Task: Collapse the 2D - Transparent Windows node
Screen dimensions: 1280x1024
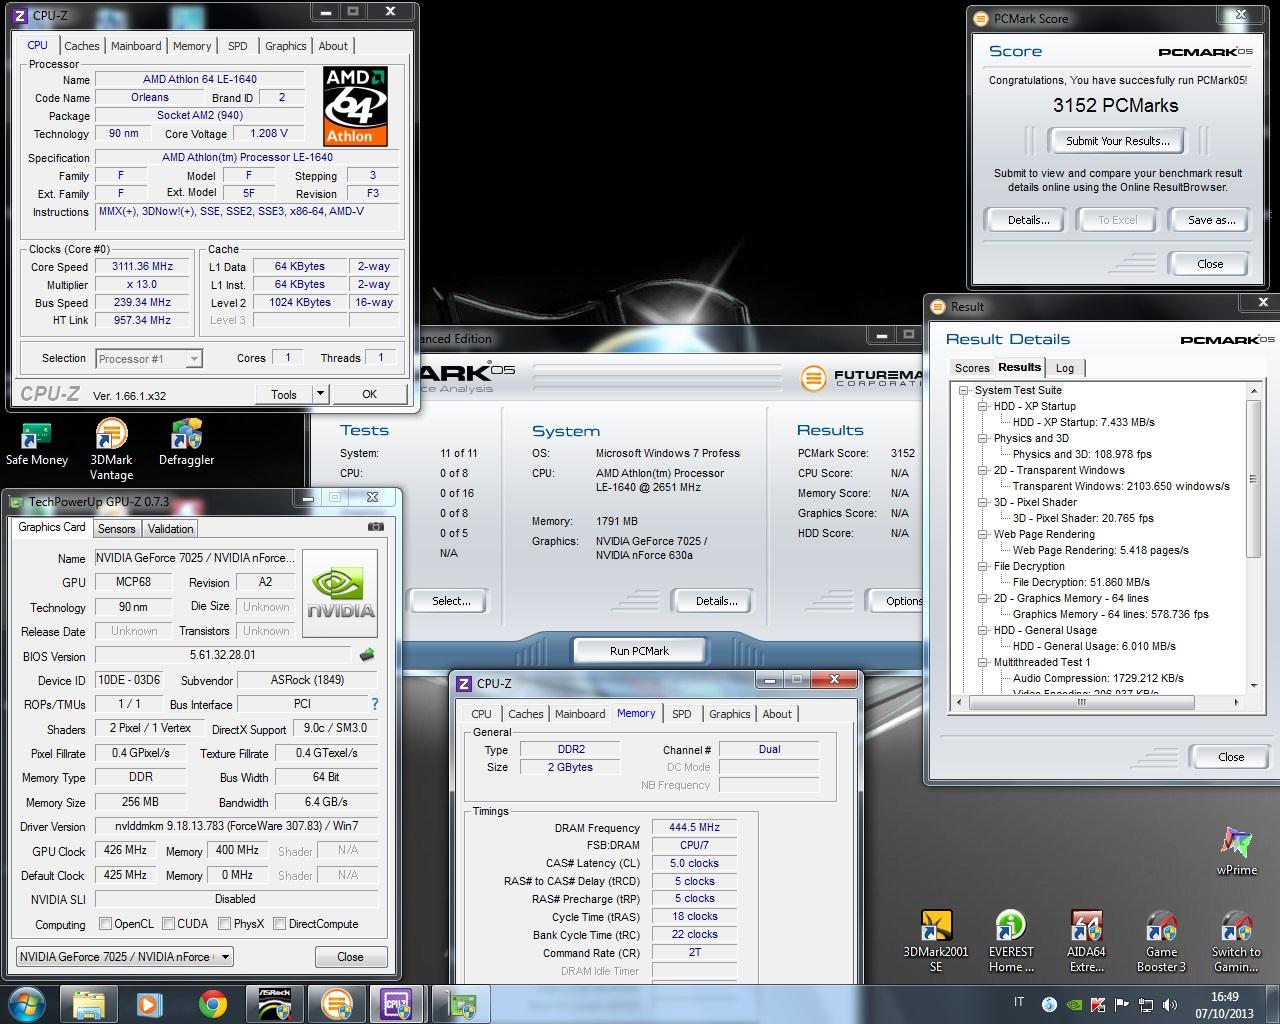Action: tap(983, 470)
